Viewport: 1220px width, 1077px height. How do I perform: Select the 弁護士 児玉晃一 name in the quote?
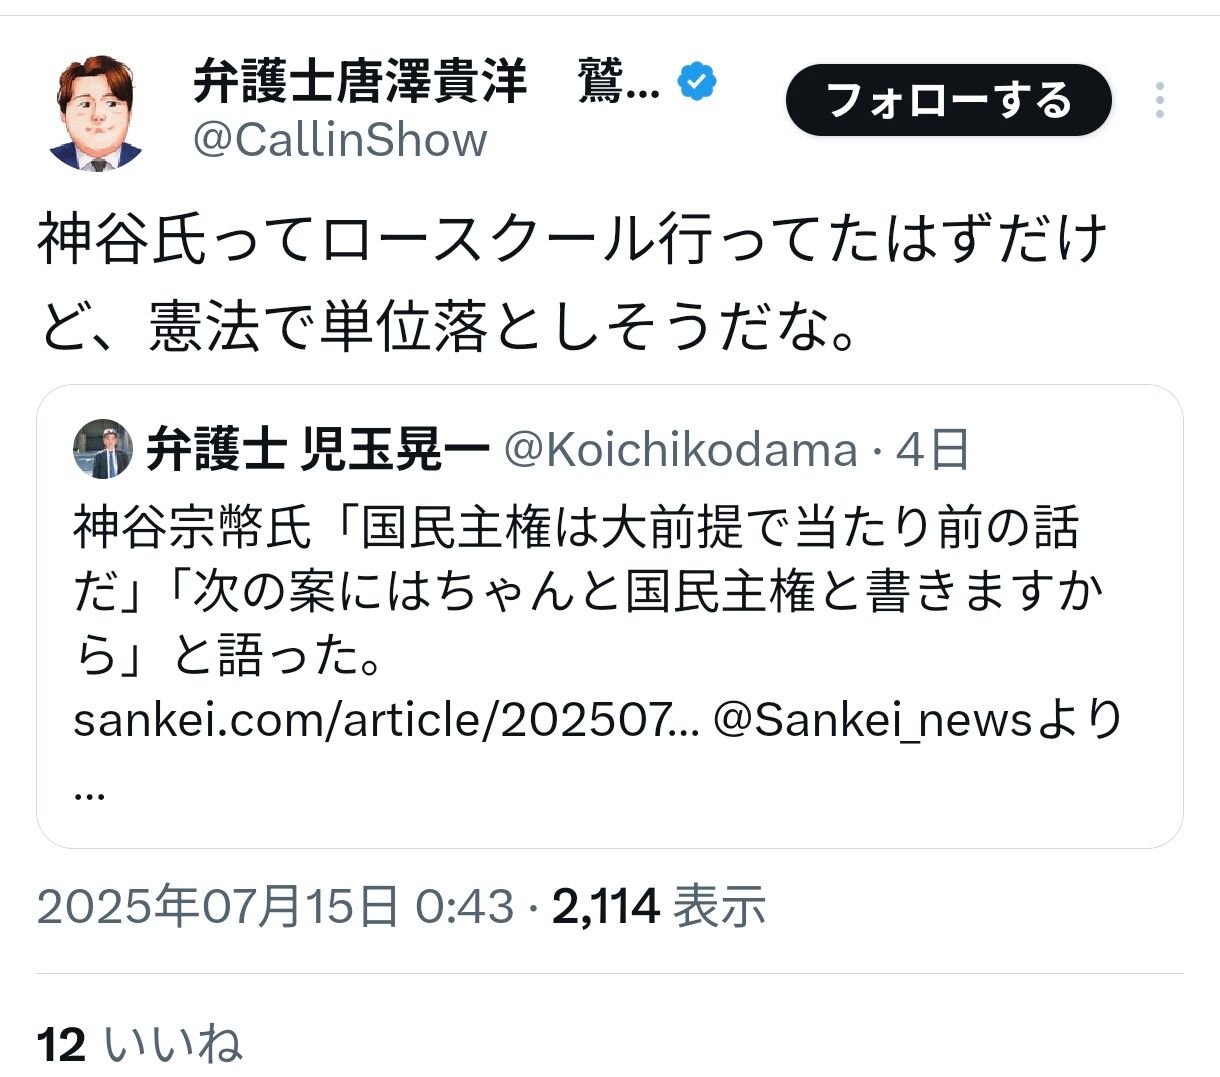coord(317,451)
